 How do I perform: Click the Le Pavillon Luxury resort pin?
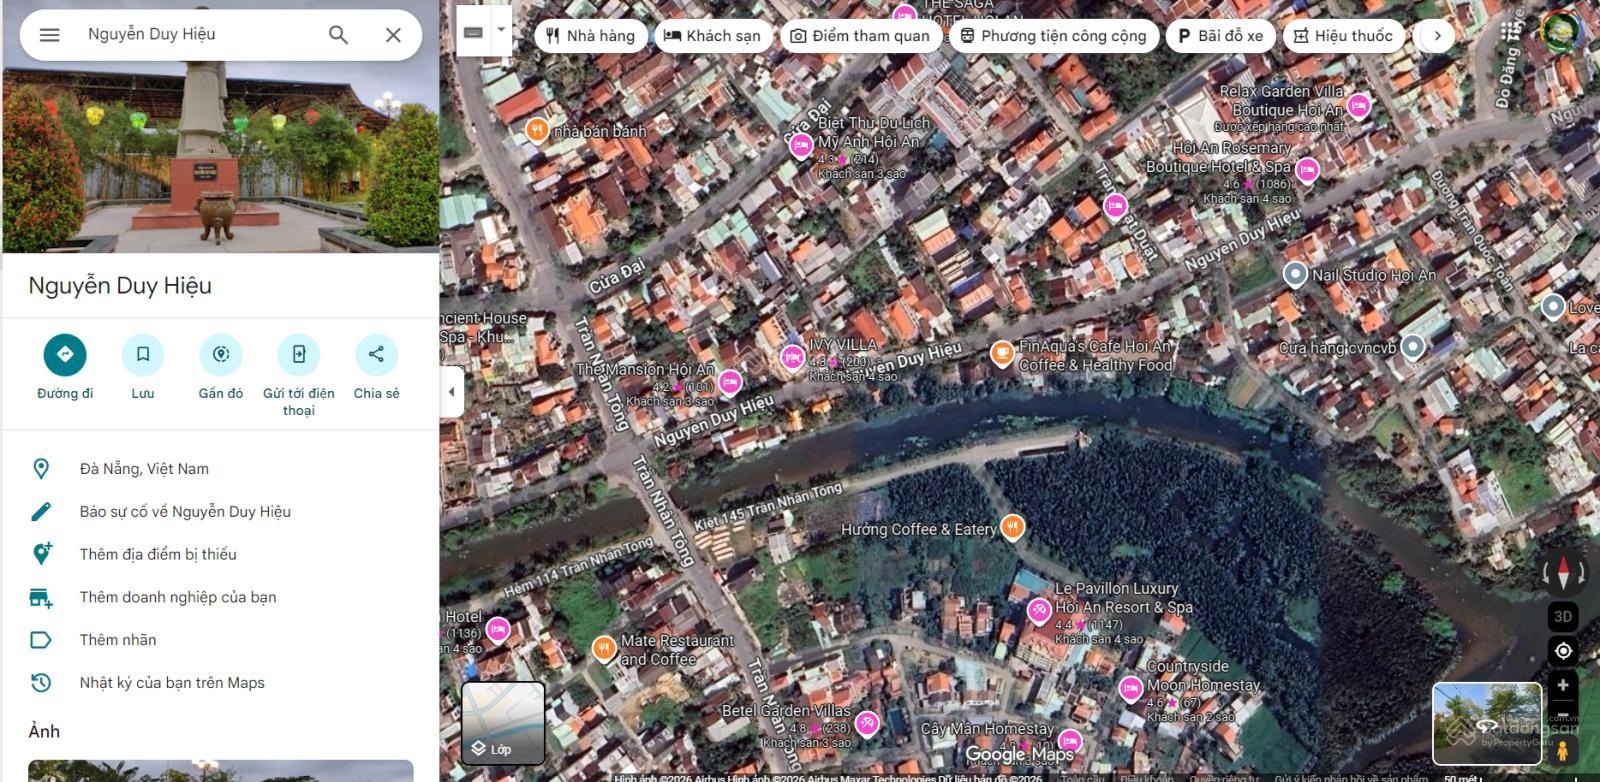point(1039,609)
